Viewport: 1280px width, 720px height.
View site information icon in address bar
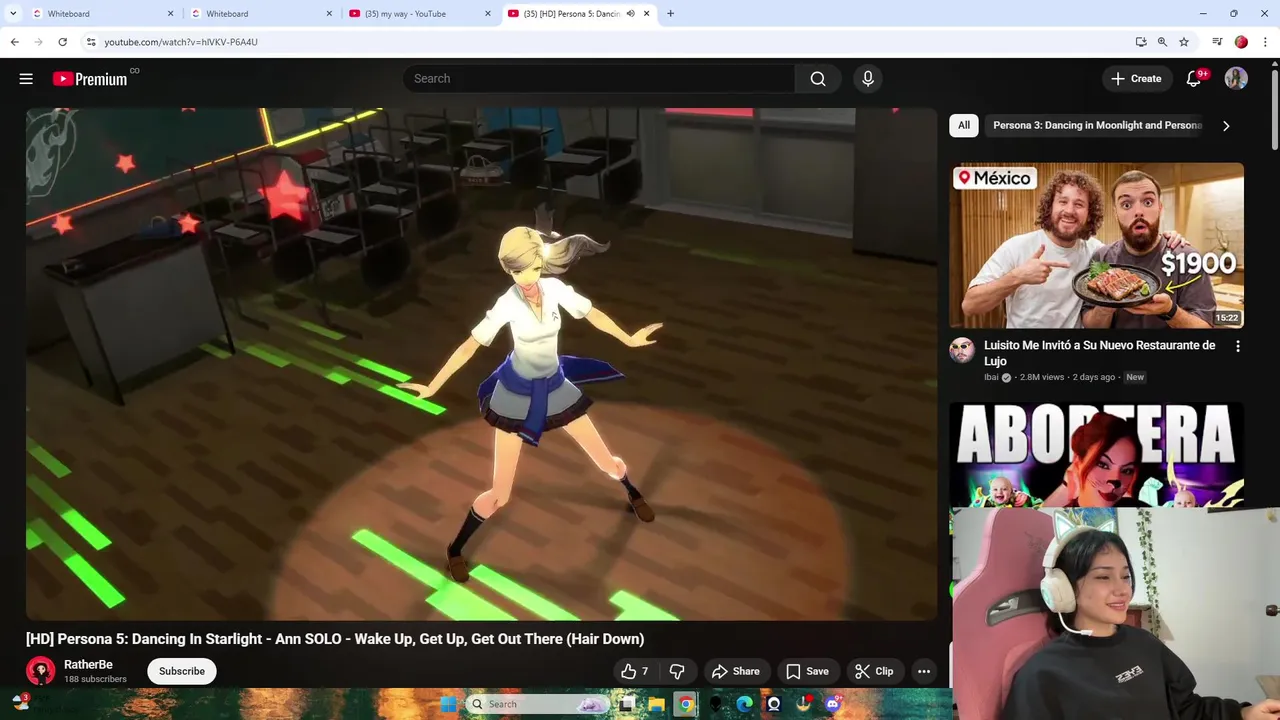coord(91,42)
